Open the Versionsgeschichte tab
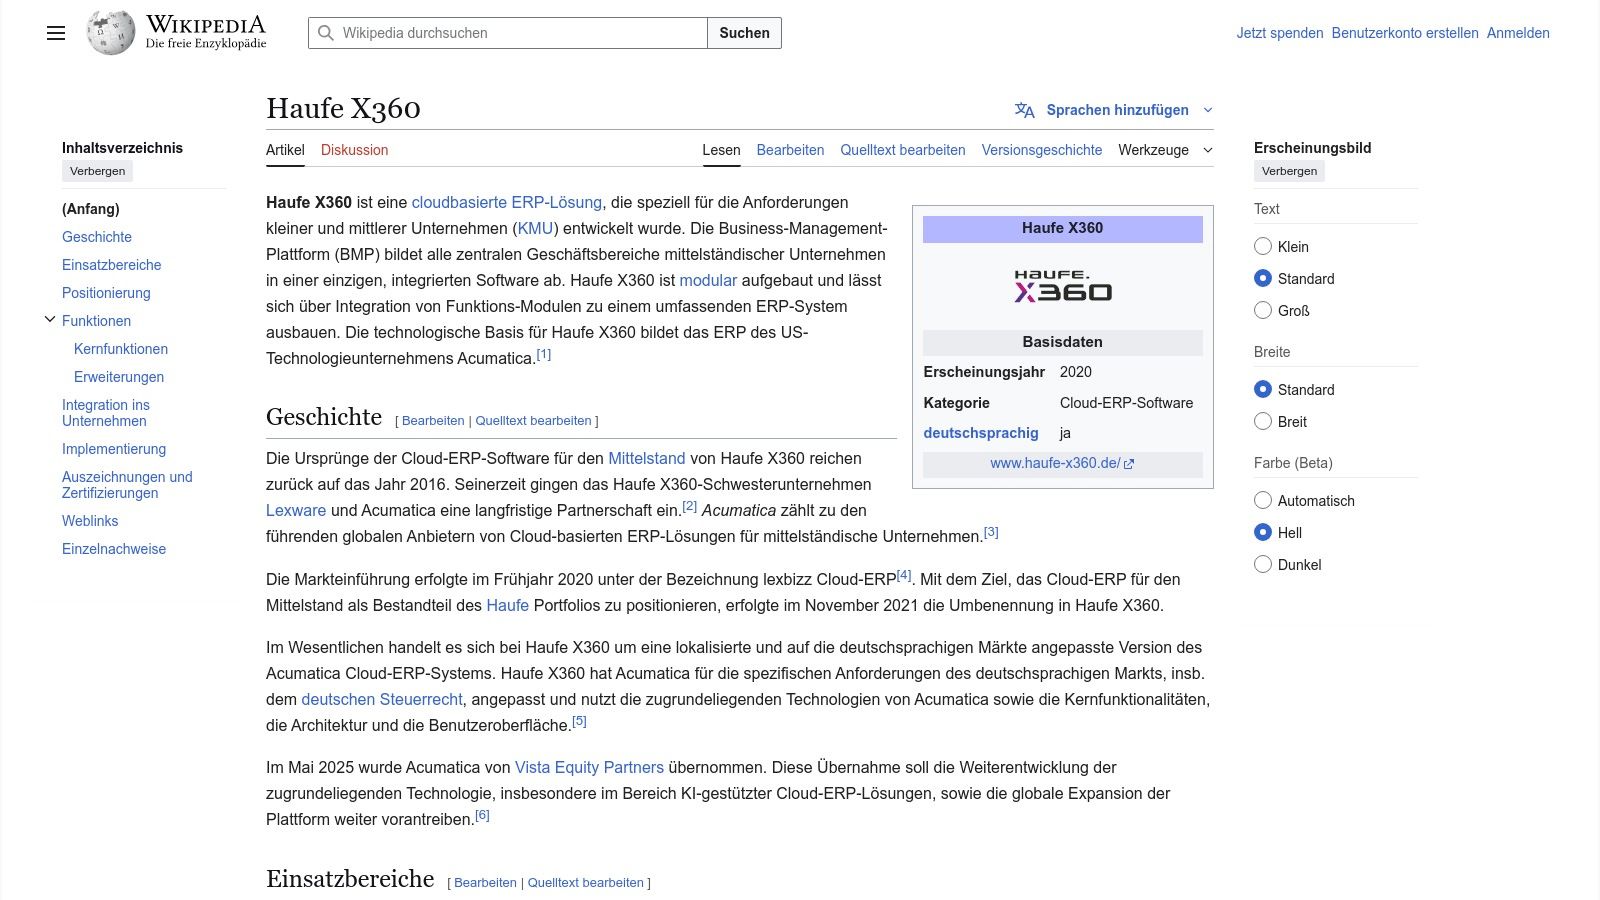 pyautogui.click(x=1042, y=150)
